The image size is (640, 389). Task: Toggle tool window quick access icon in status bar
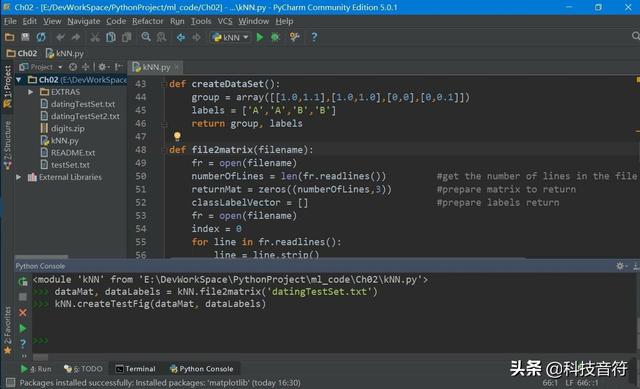(10, 382)
